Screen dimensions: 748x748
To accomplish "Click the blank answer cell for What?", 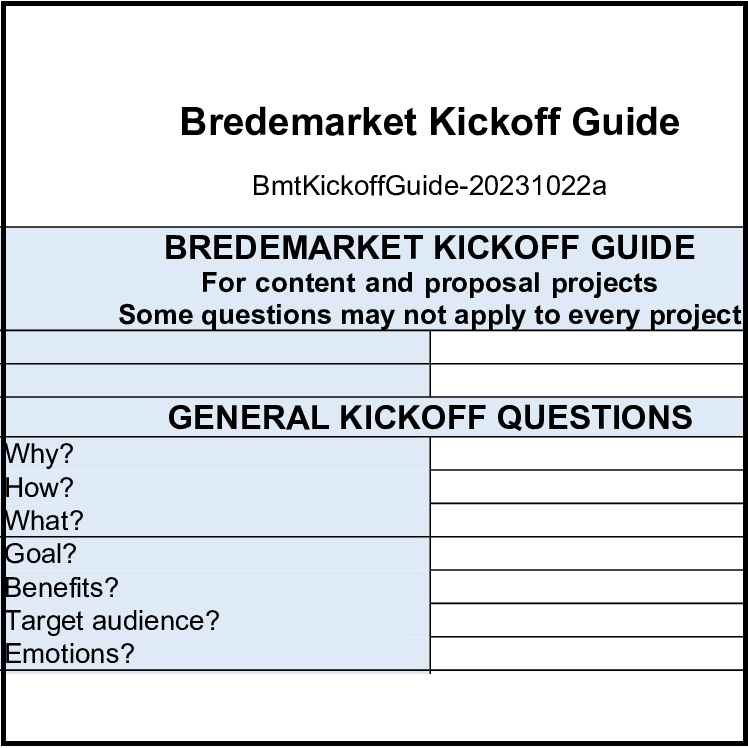I will point(588,520).
